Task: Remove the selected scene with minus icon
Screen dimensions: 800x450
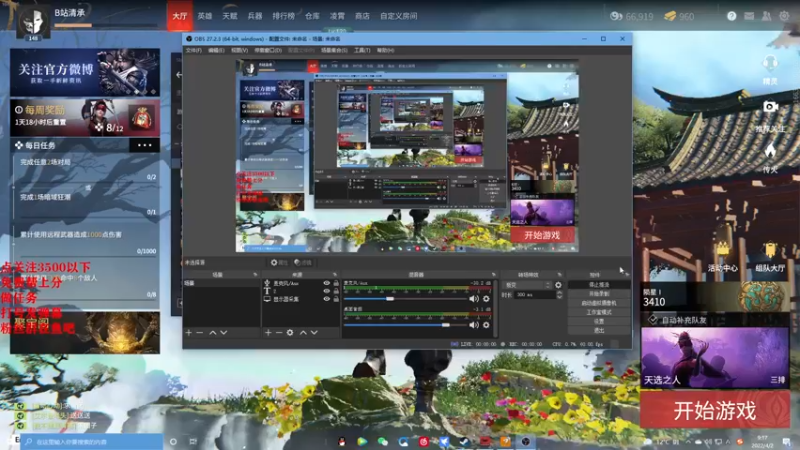Action: (199, 333)
